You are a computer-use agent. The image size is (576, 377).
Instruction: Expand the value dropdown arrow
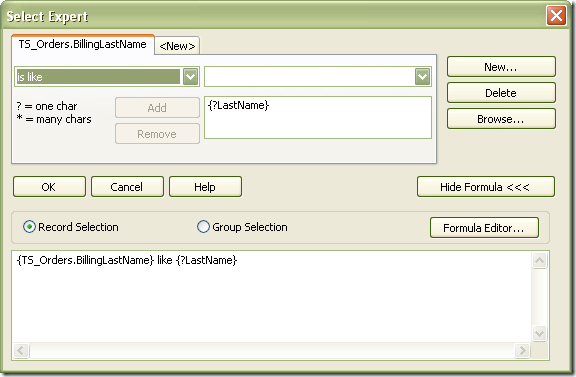(x=422, y=77)
